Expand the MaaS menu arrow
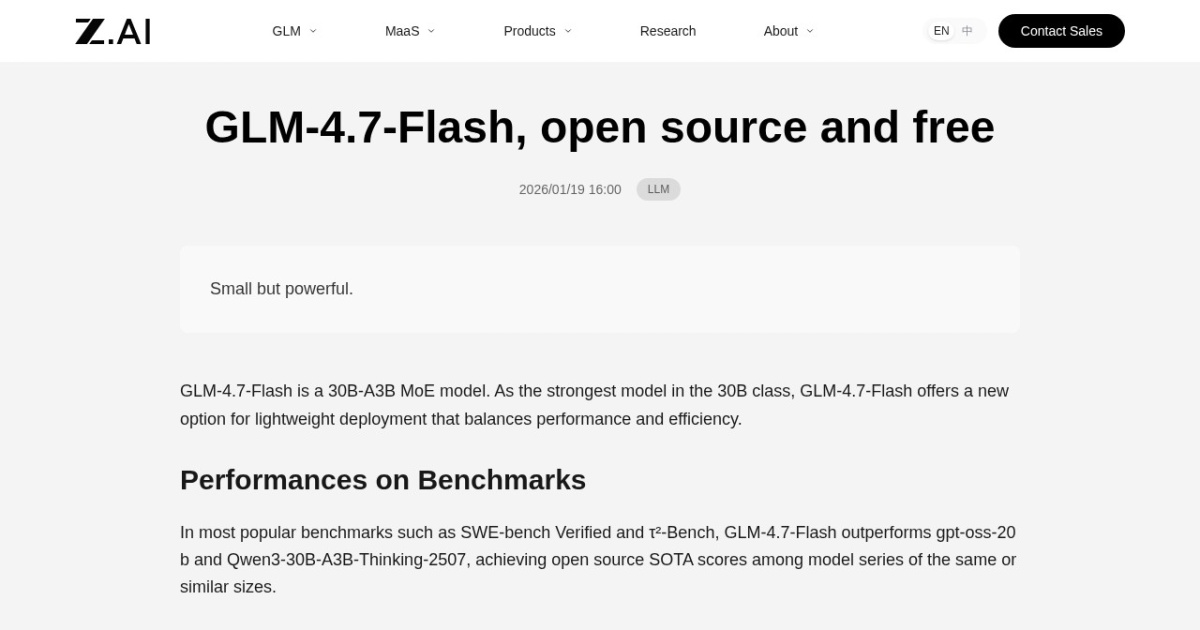1200x630 pixels. (x=431, y=31)
